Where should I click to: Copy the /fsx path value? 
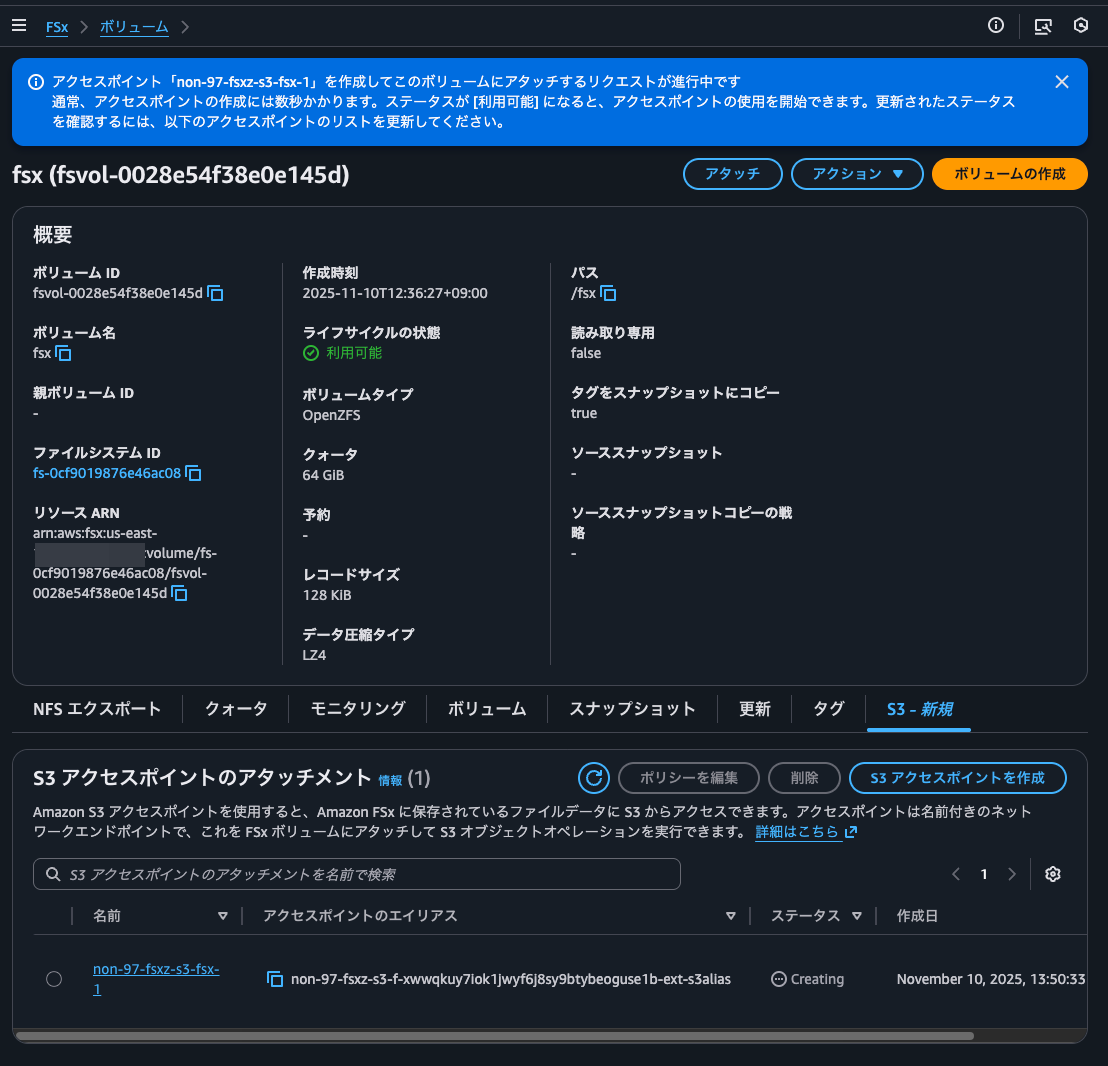(x=611, y=293)
